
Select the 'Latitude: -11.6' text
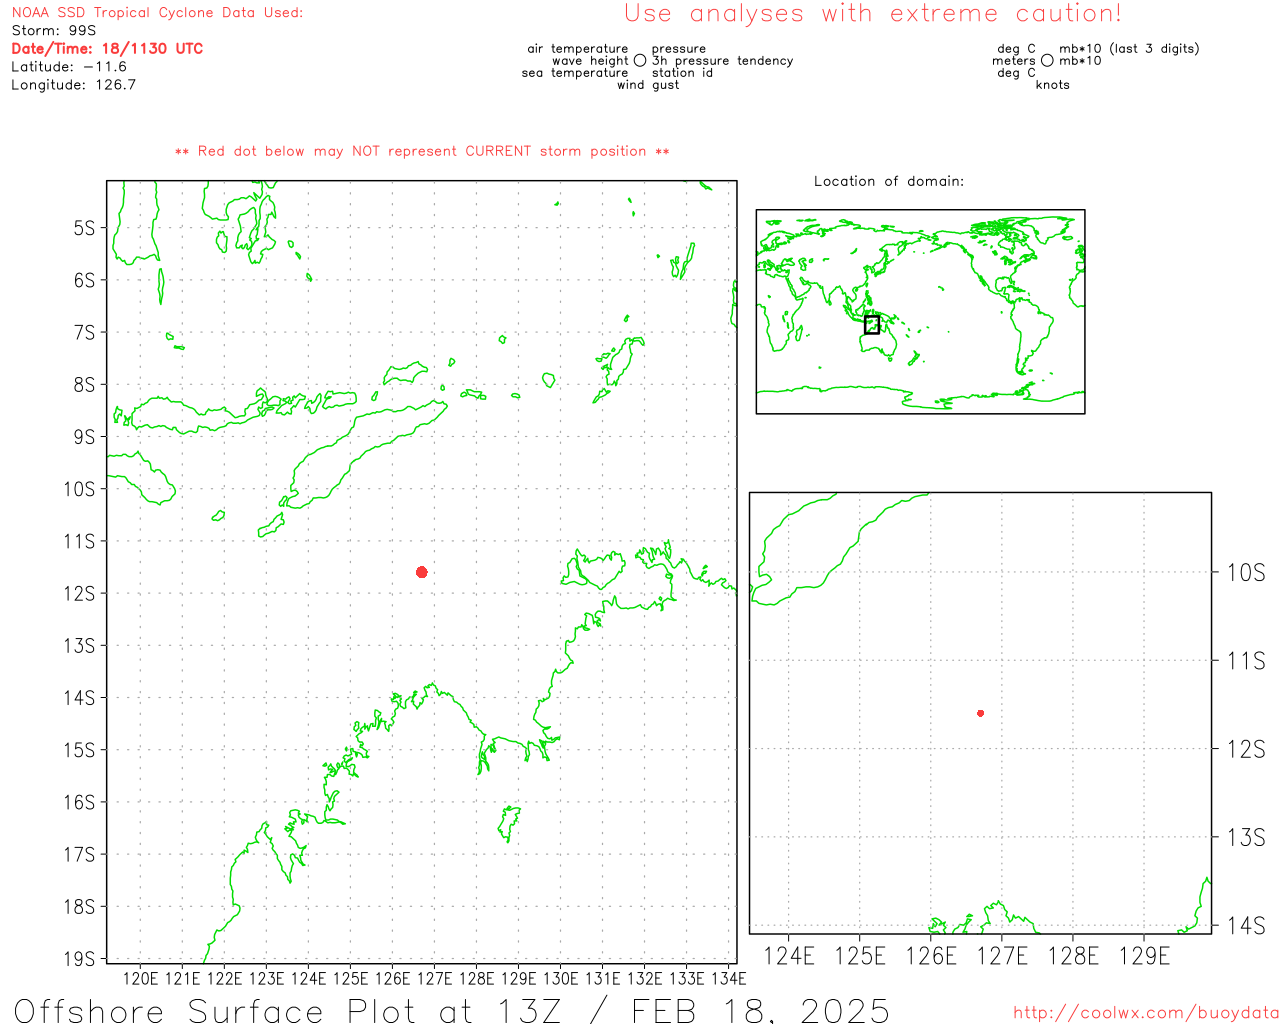69,67
